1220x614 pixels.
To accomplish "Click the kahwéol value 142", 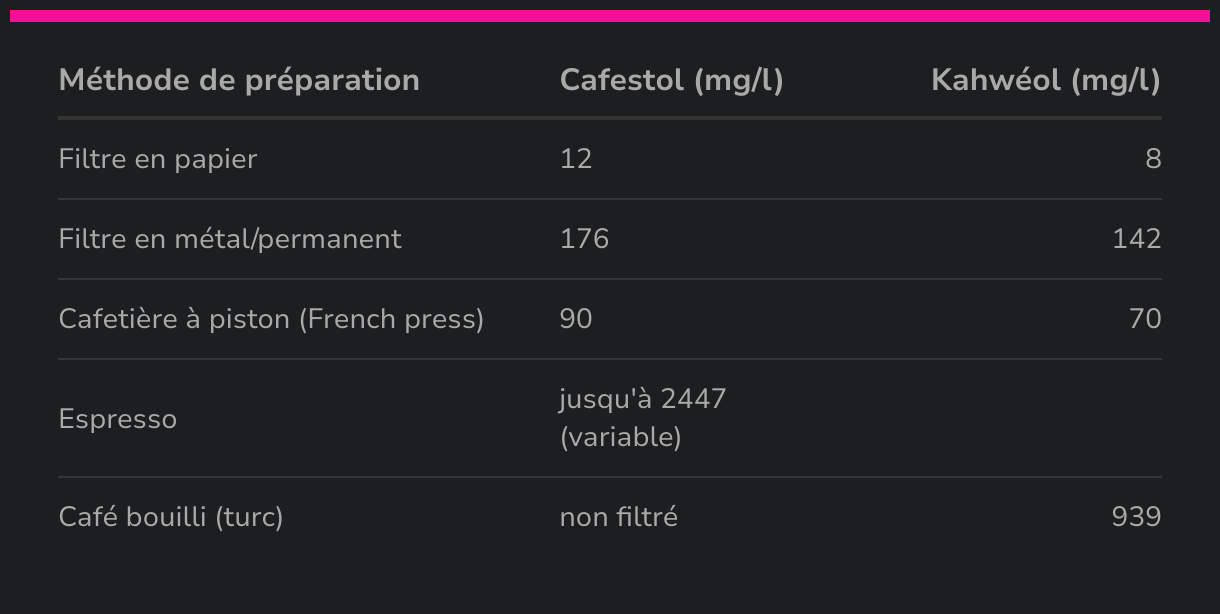I will pyautogui.click(x=1137, y=239).
